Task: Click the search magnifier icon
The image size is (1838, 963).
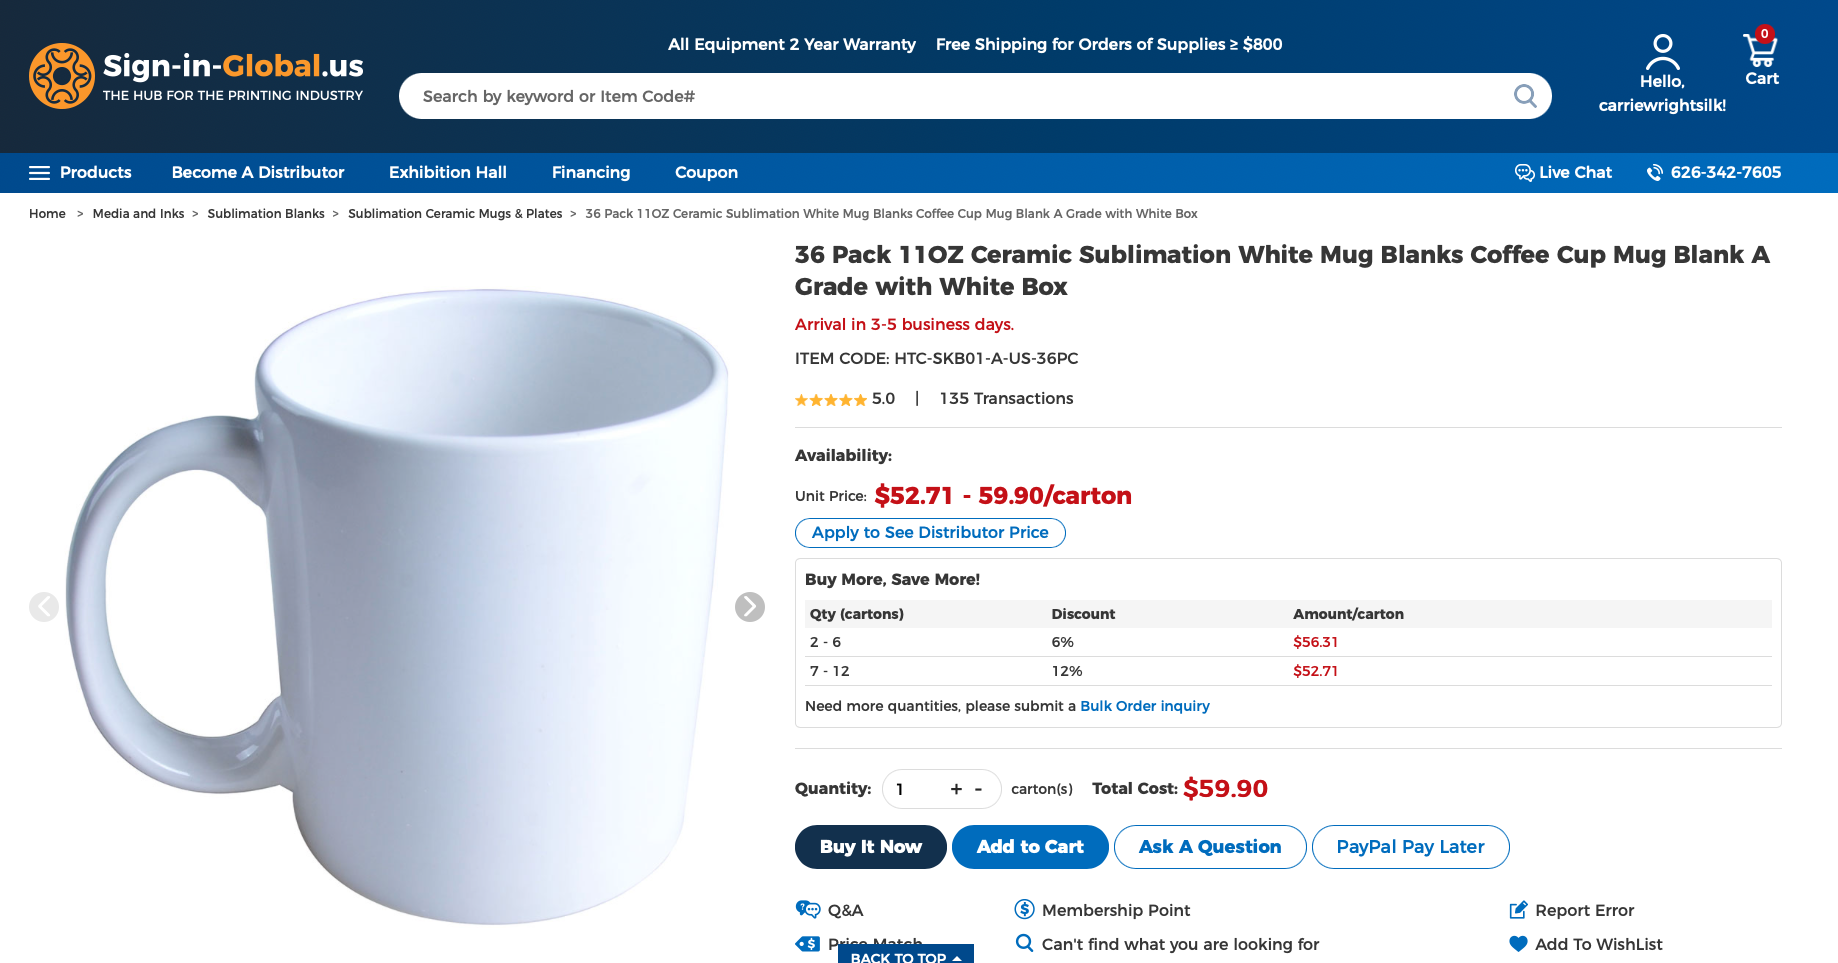Action: coord(1525,96)
